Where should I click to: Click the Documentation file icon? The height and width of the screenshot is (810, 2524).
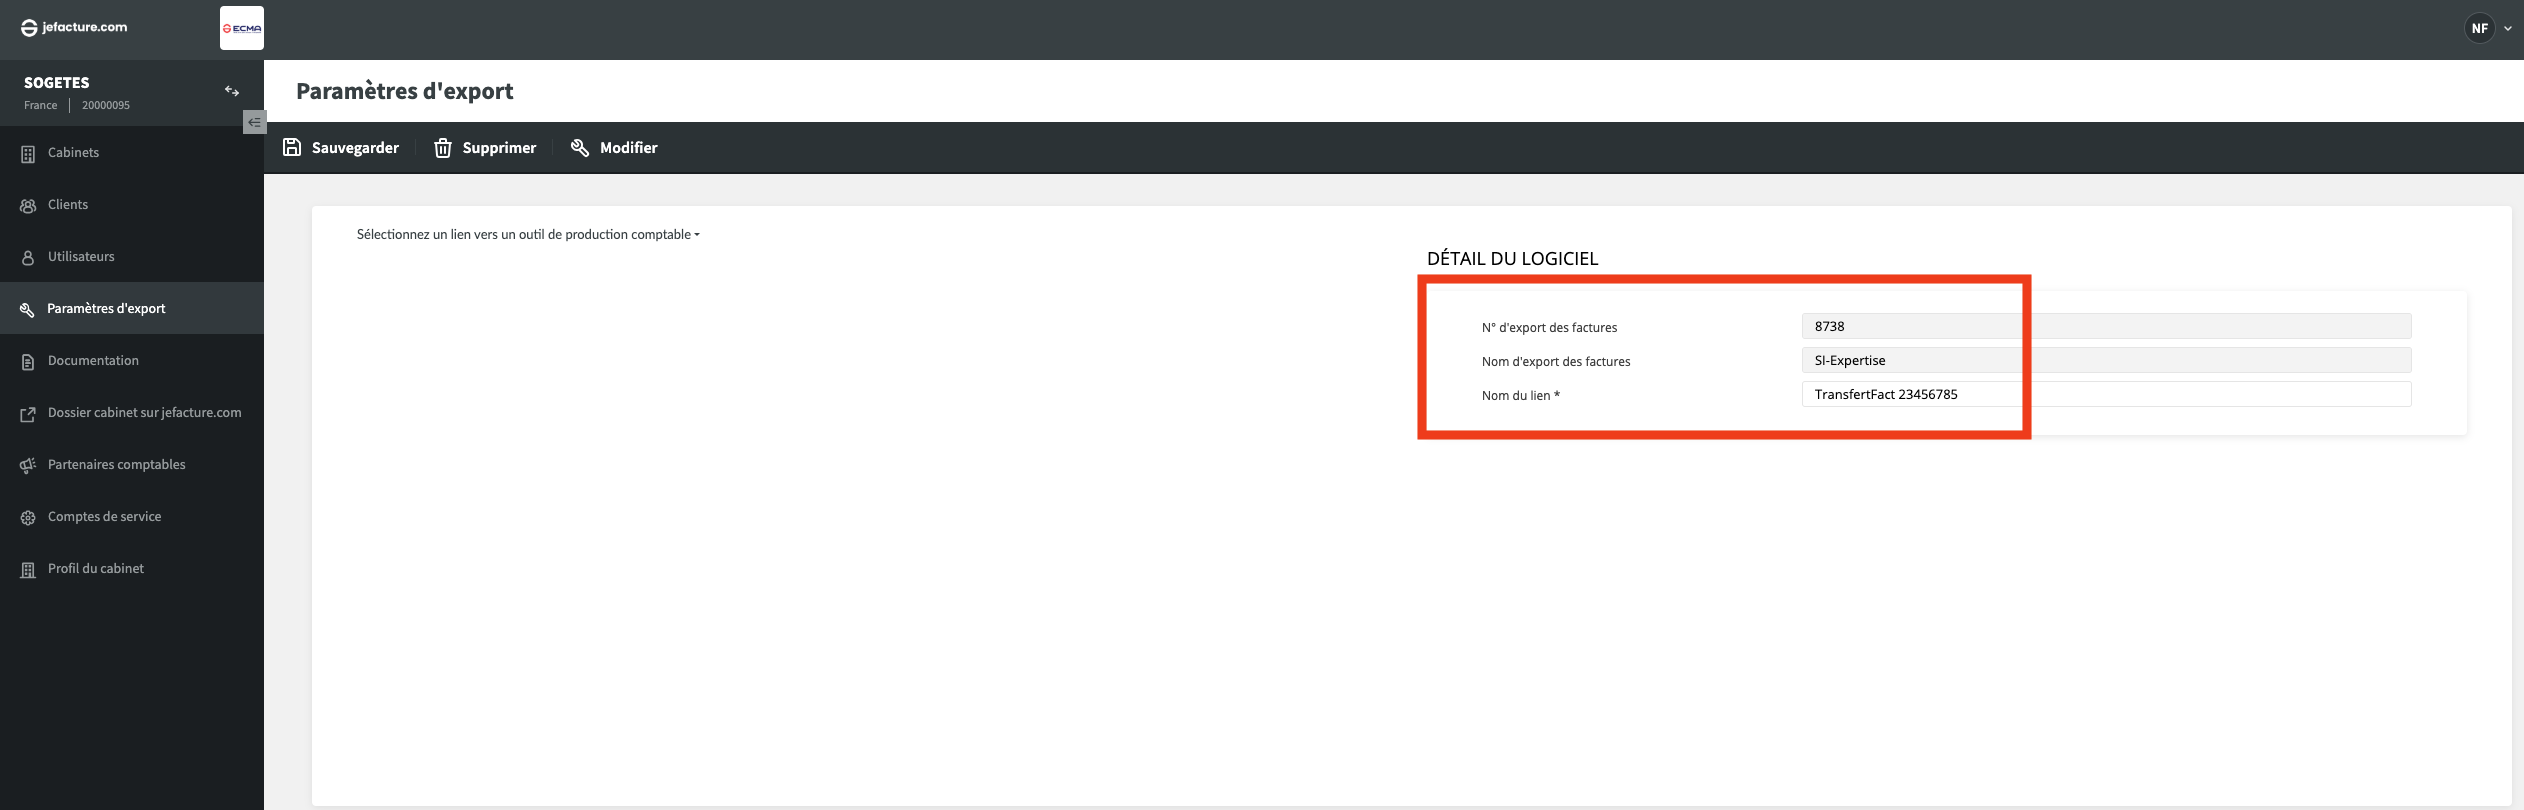pos(28,362)
